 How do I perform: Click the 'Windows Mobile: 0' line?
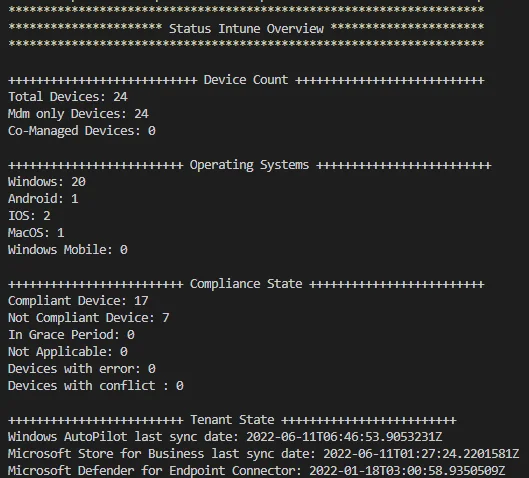pos(68,250)
